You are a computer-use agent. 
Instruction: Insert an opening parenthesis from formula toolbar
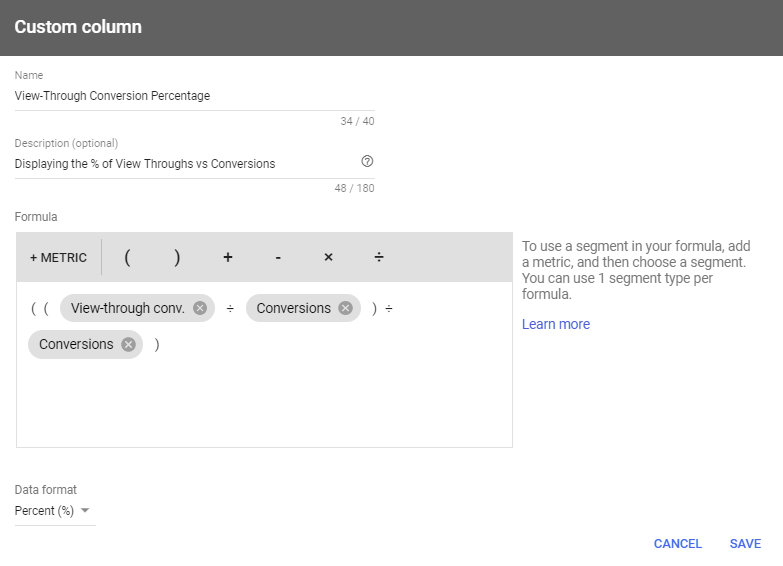127,257
